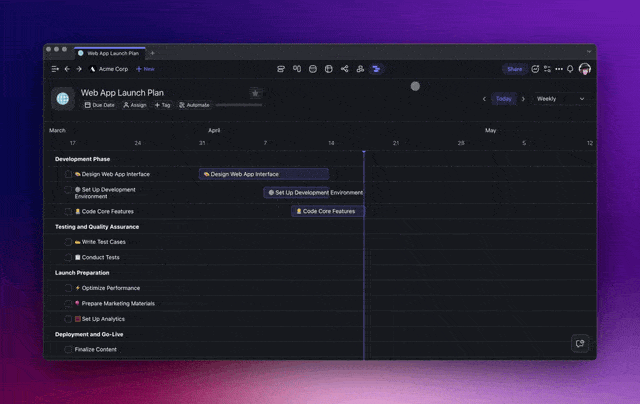The image size is (640, 404).
Task: Switch to Calendar action view icon
Action: coord(313,69)
